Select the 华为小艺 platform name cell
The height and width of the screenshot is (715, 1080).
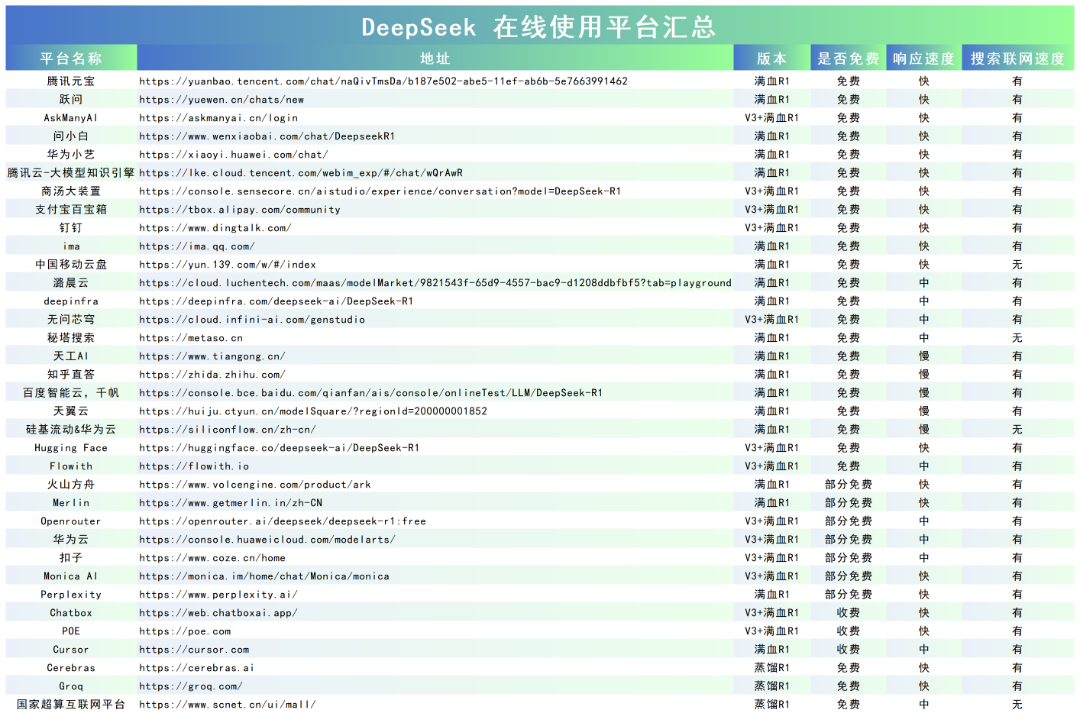tap(71, 155)
